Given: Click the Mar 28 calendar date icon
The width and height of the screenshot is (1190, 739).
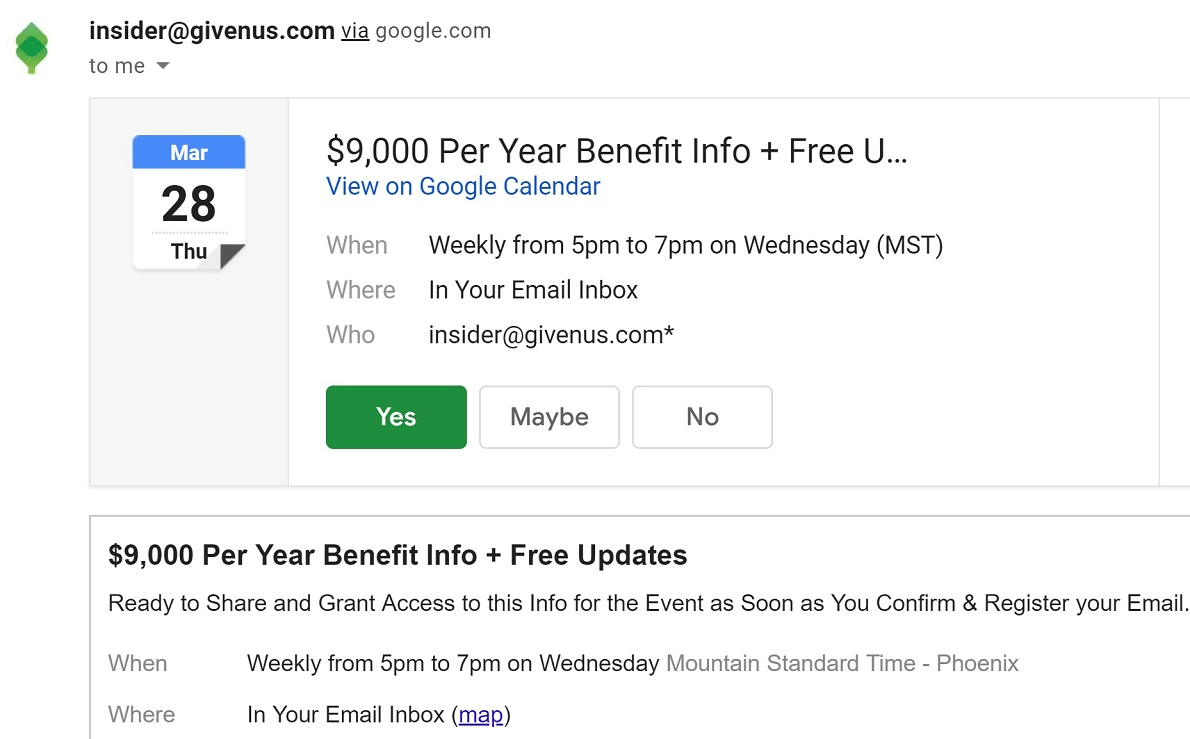Looking at the screenshot, I should pyautogui.click(x=189, y=203).
